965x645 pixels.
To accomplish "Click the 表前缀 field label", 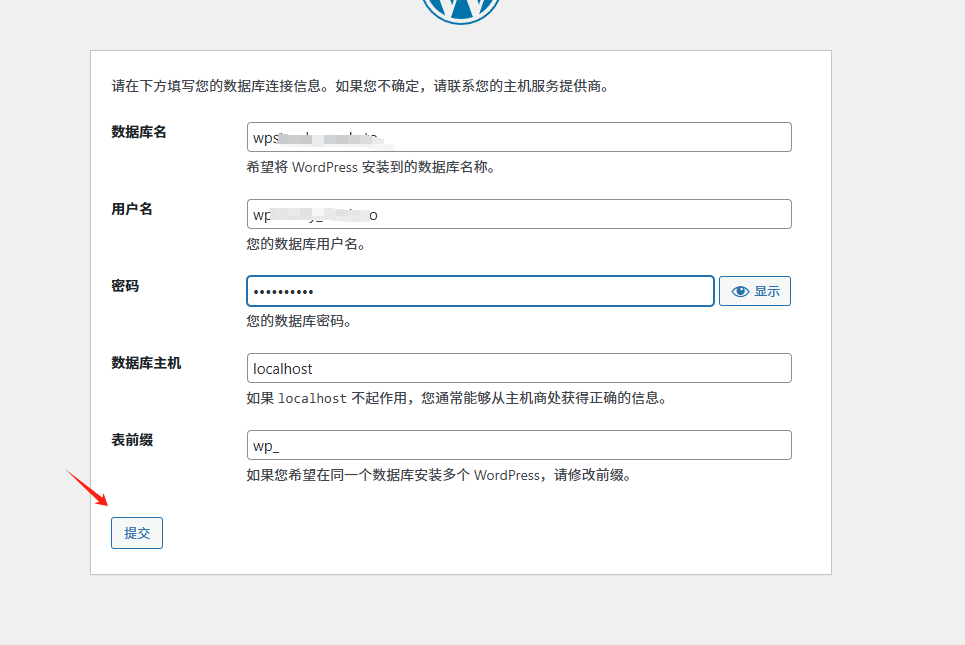I will click(x=132, y=440).
